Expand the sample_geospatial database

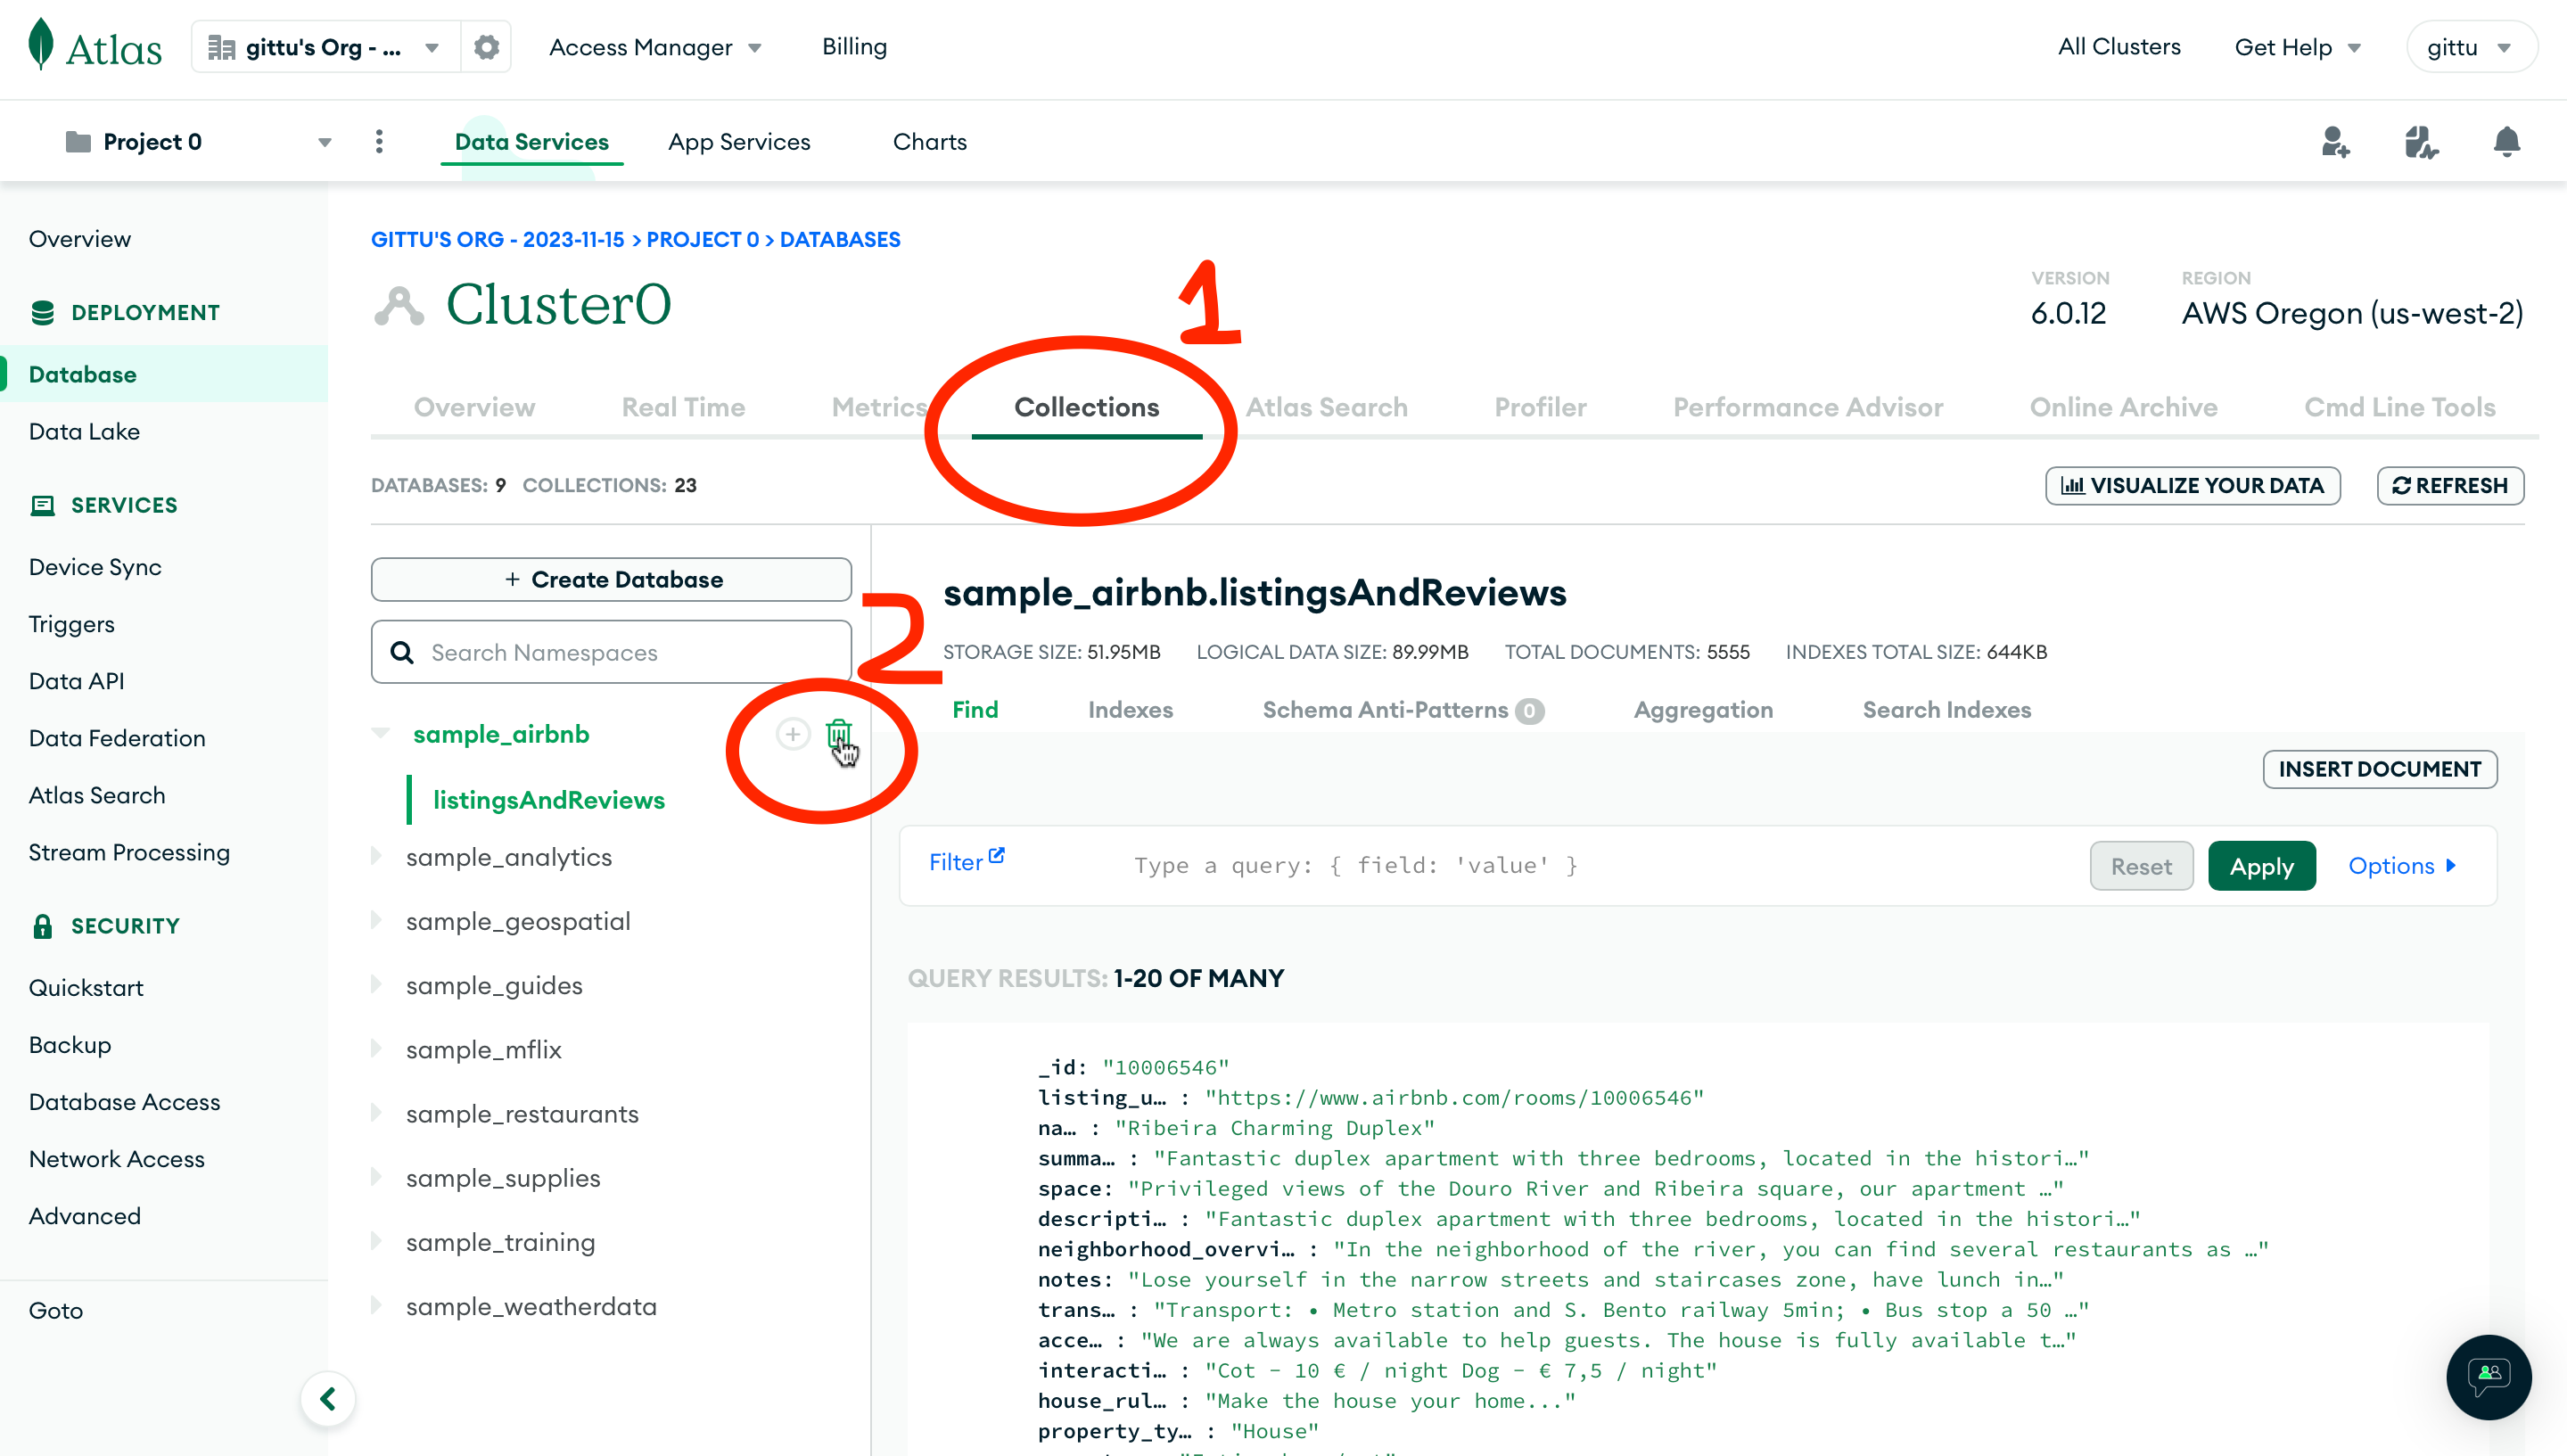(x=377, y=920)
